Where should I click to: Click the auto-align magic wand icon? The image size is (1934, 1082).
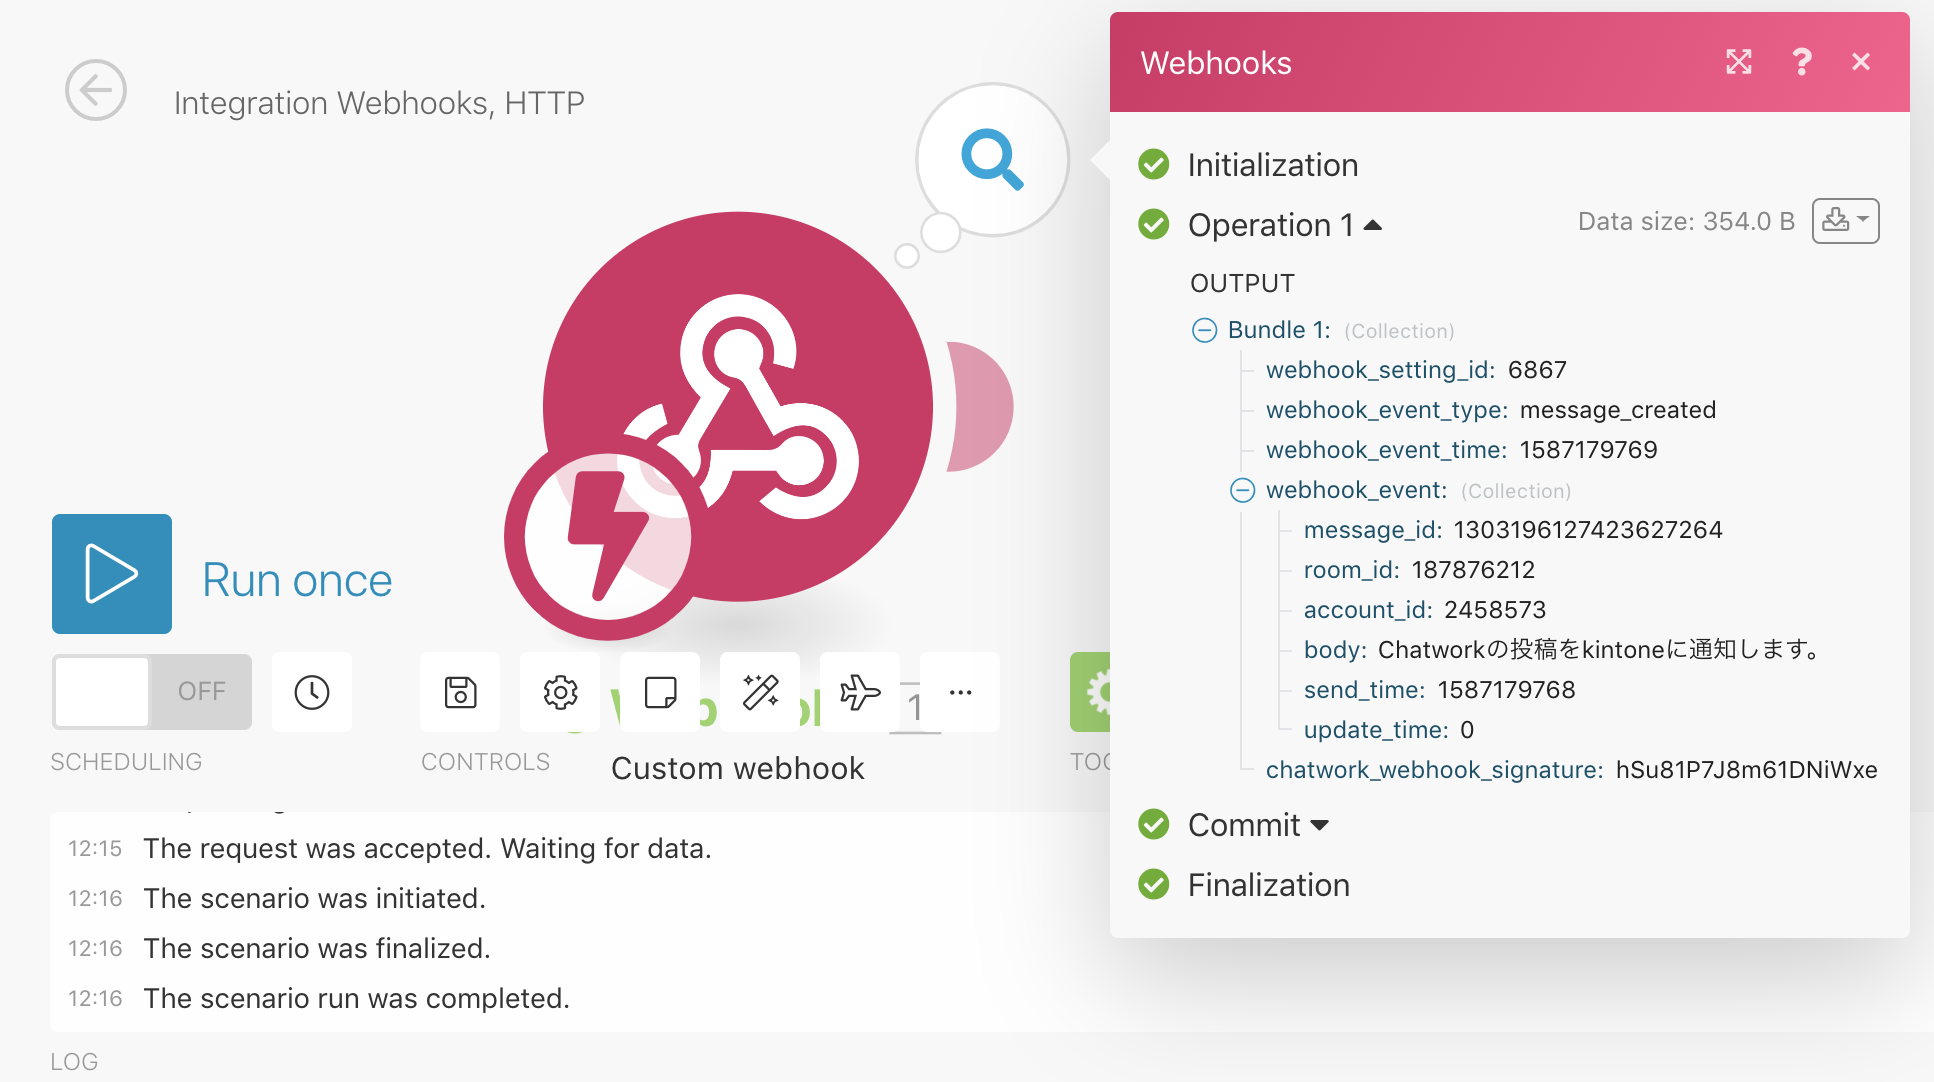click(760, 692)
